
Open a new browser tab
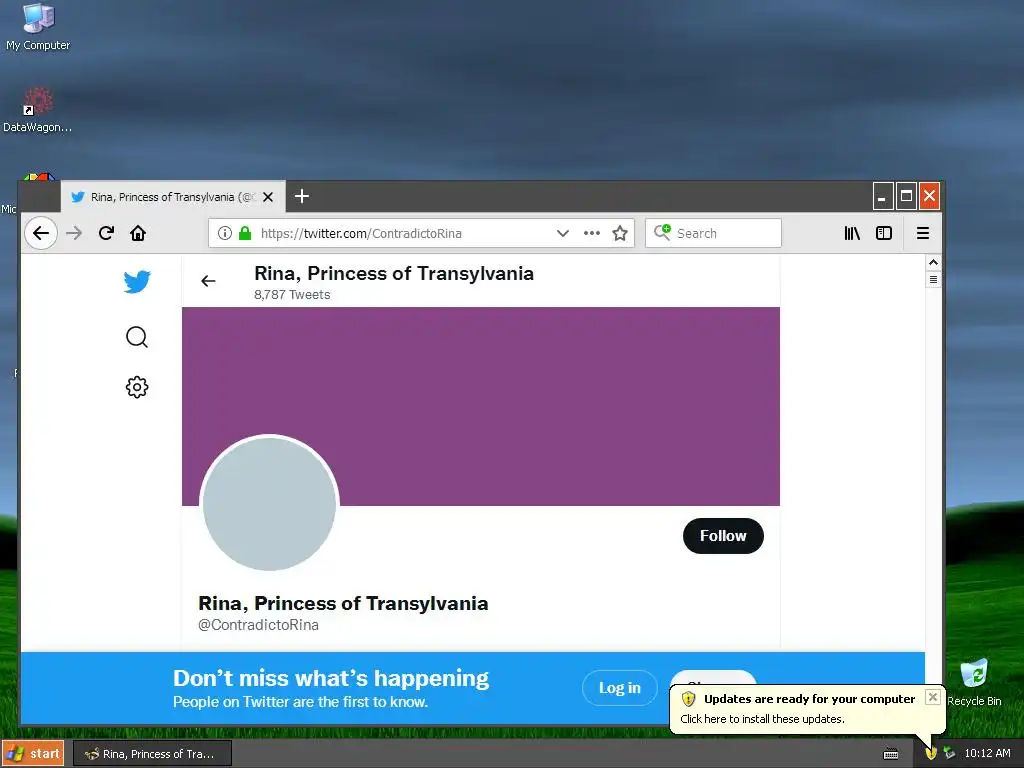pos(302,196)
